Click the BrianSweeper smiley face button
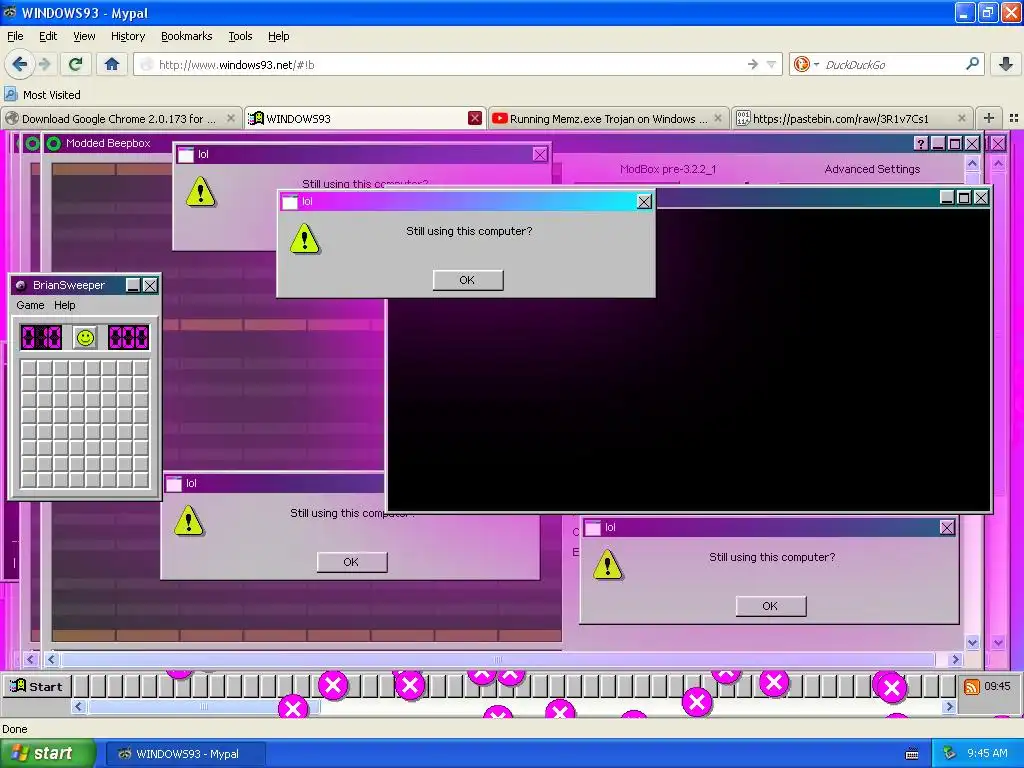1024x768 pixels. (x=85, y=338)
